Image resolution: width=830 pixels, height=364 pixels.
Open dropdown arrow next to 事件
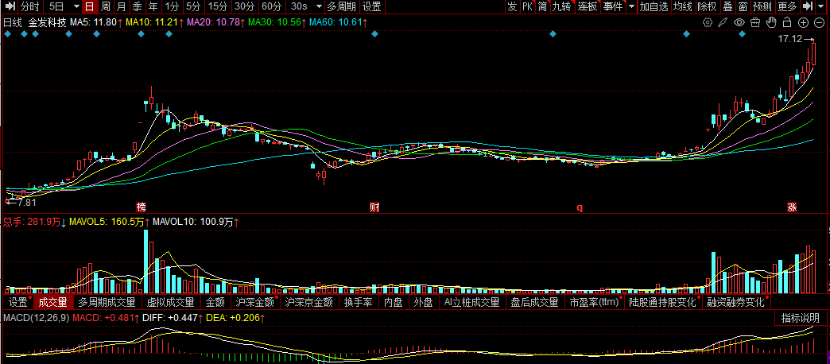click(x=631, y=7)
